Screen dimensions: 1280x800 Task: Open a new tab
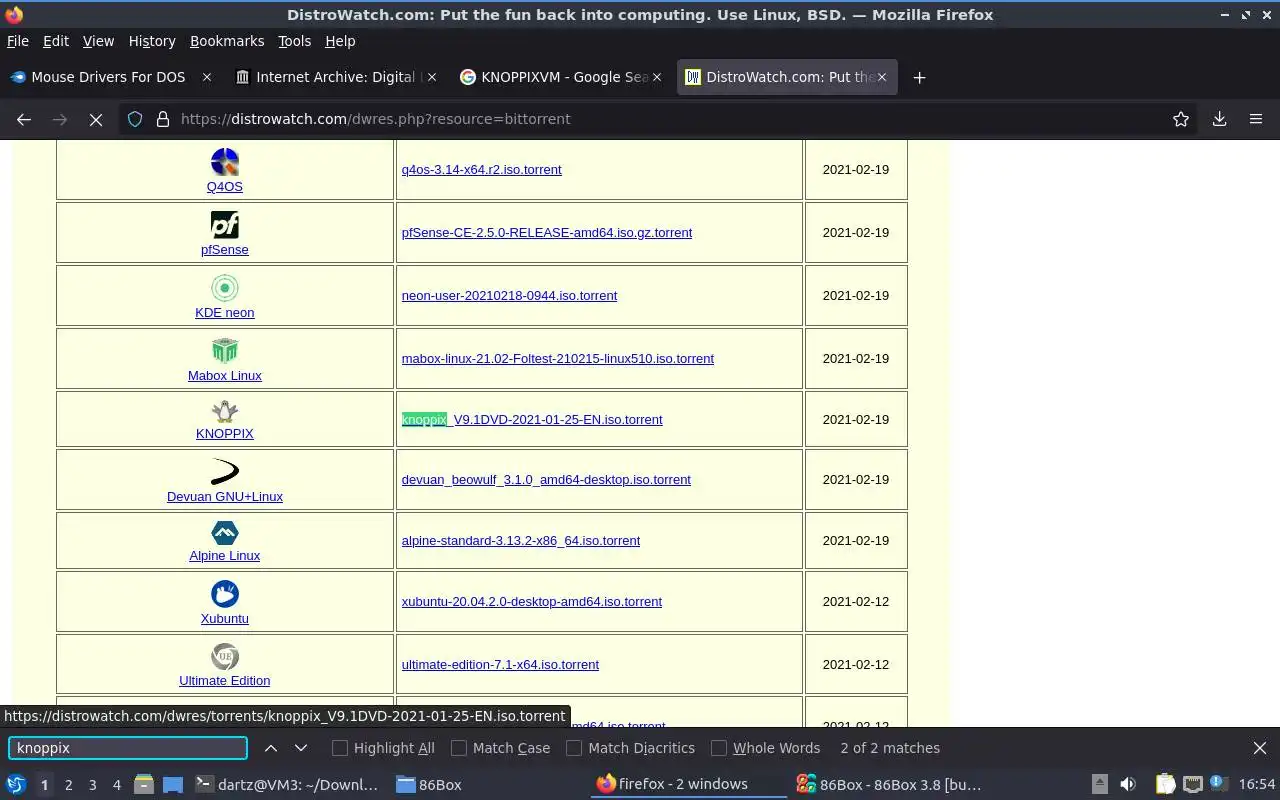919,77
